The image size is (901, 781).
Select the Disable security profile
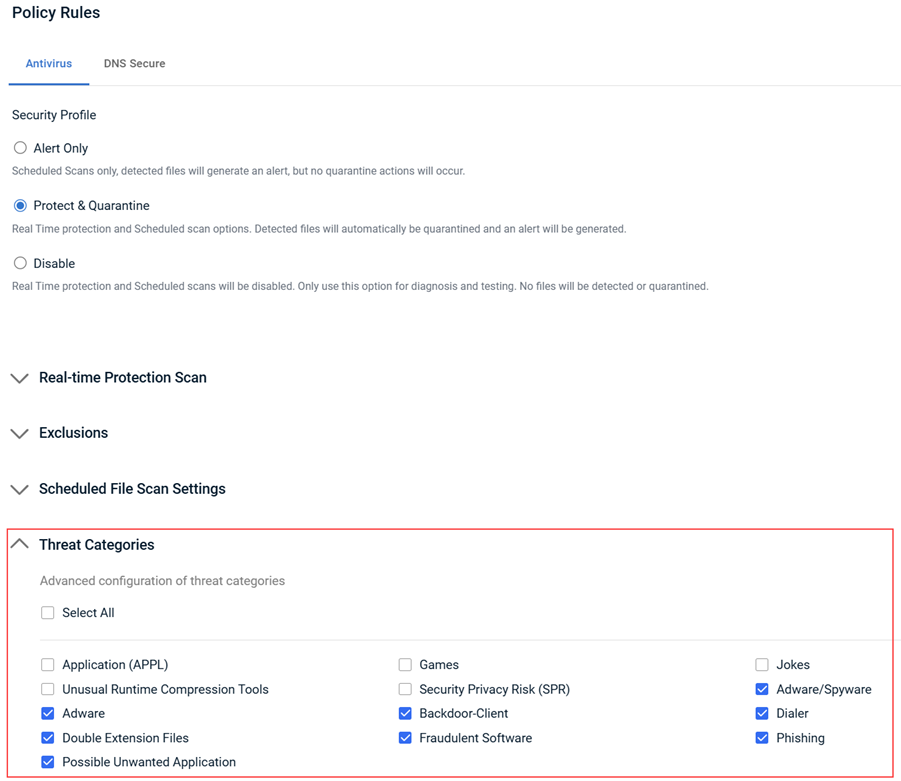(x=20, y=264)
